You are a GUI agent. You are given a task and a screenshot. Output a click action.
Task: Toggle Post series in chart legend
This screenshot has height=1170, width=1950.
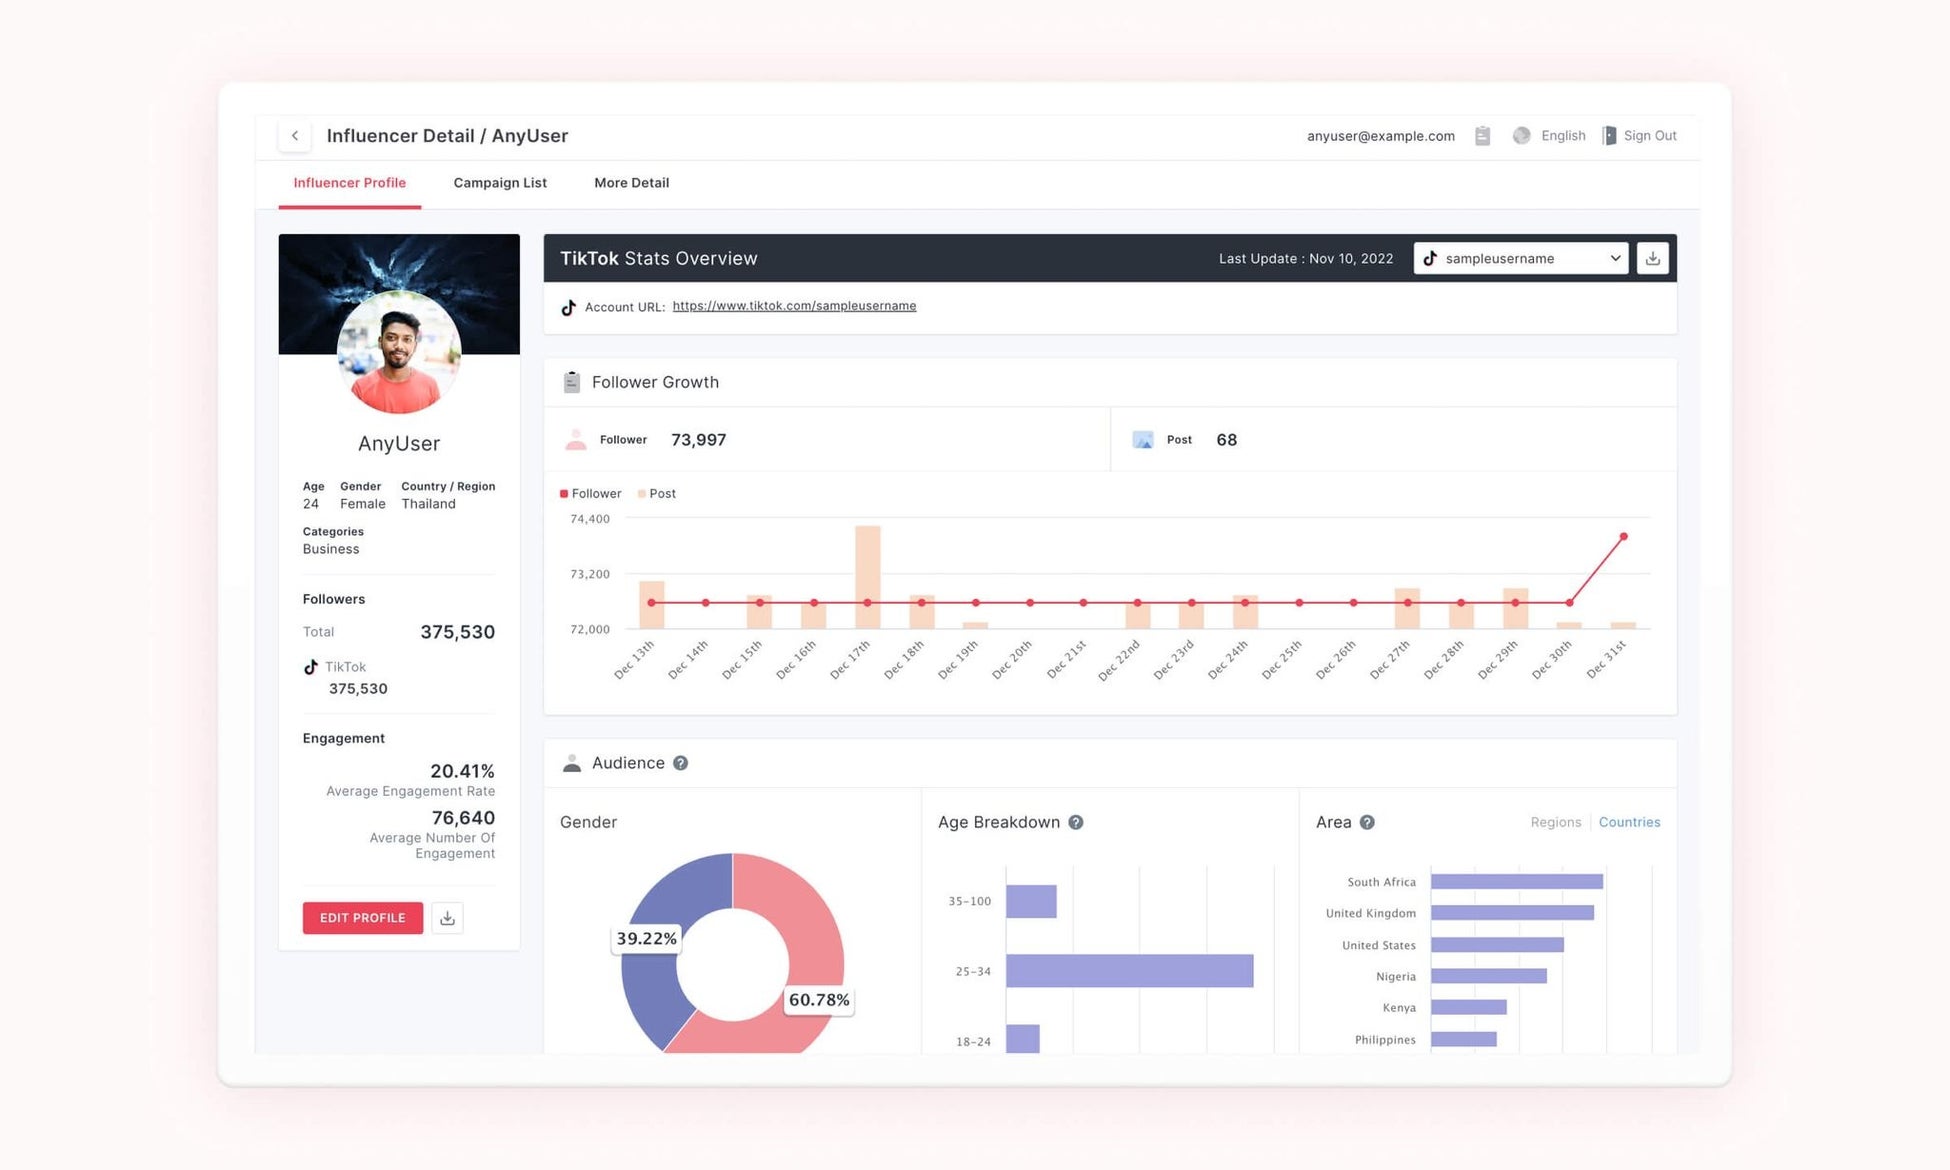[x=657, y=494]
